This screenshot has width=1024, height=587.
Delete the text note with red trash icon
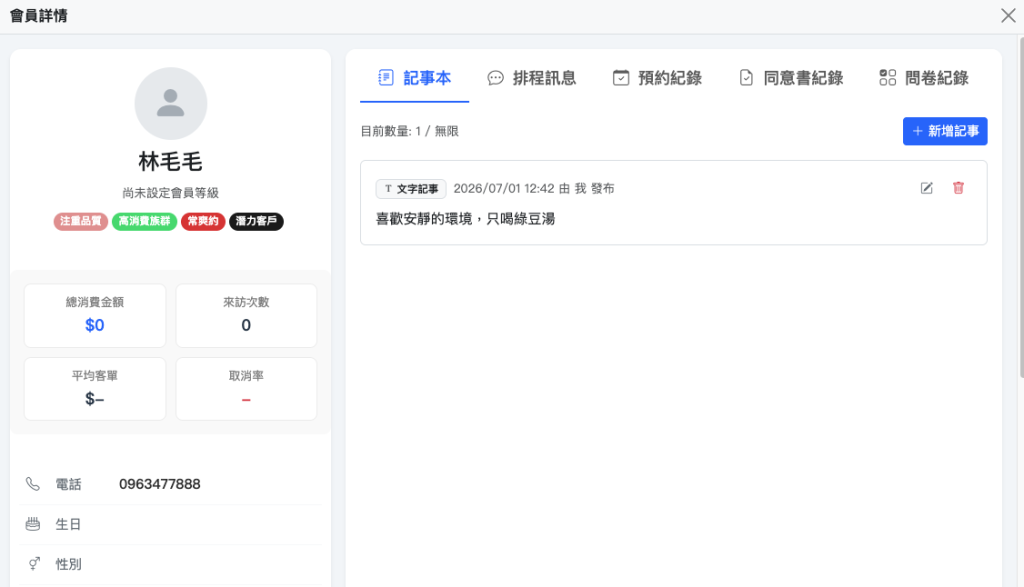[958, 188]
